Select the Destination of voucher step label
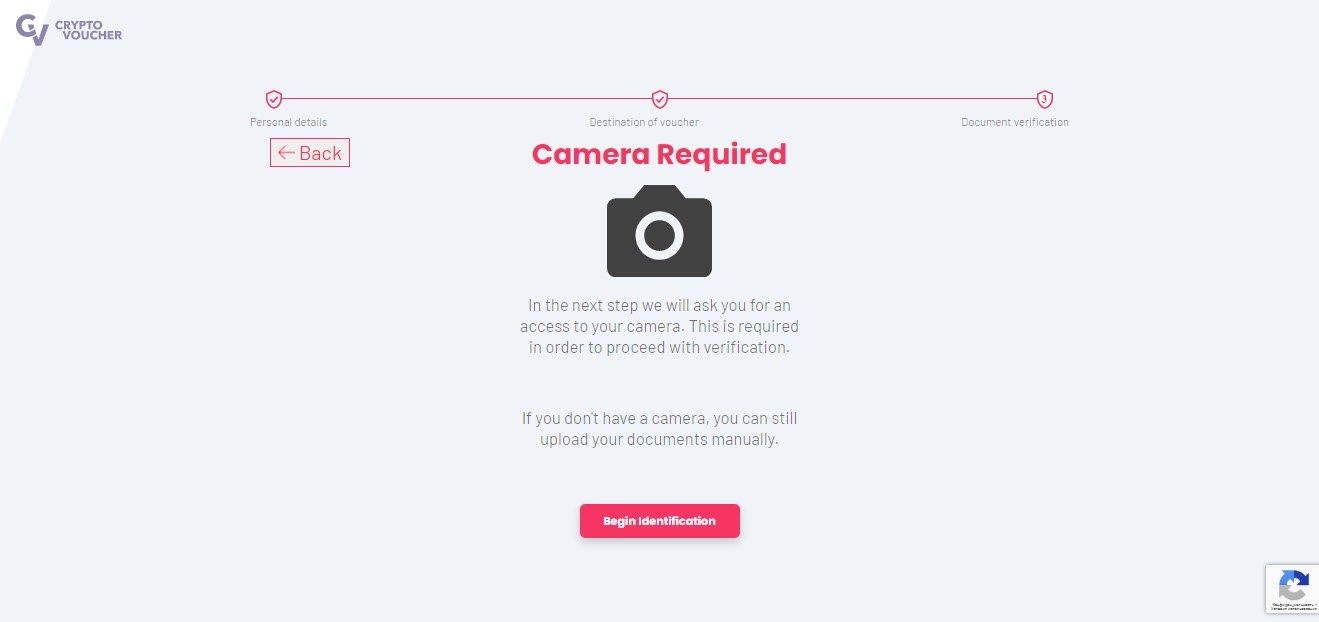1319x622 pixels. click(x=644, y=122)
